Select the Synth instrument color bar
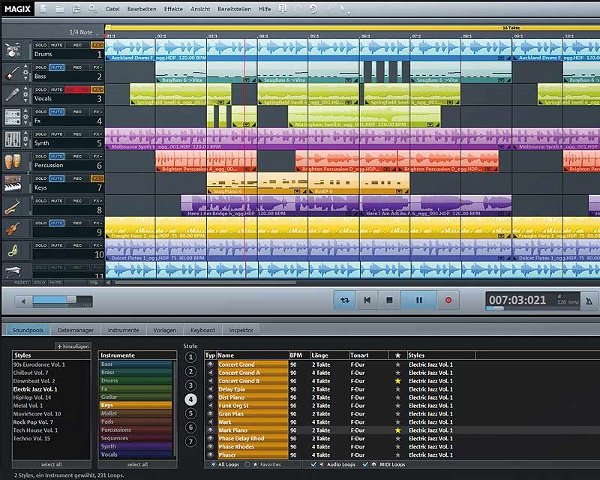This screenshot has width=600, height=480. click(136, 446)
